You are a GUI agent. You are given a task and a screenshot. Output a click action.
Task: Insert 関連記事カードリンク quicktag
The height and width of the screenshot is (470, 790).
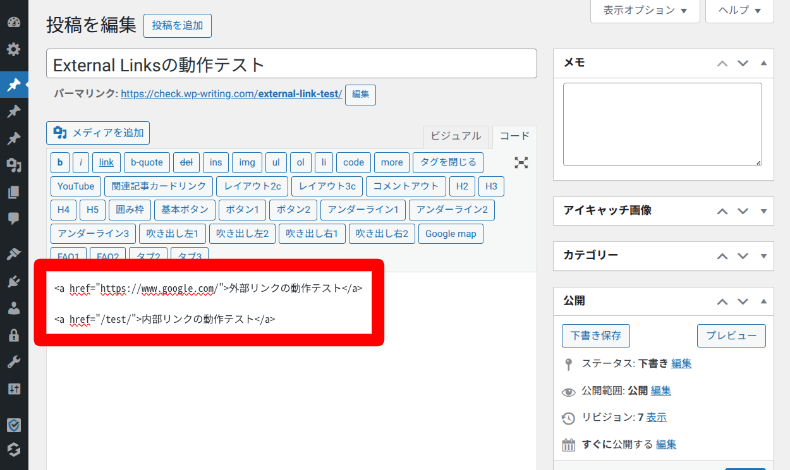[159, 186]
